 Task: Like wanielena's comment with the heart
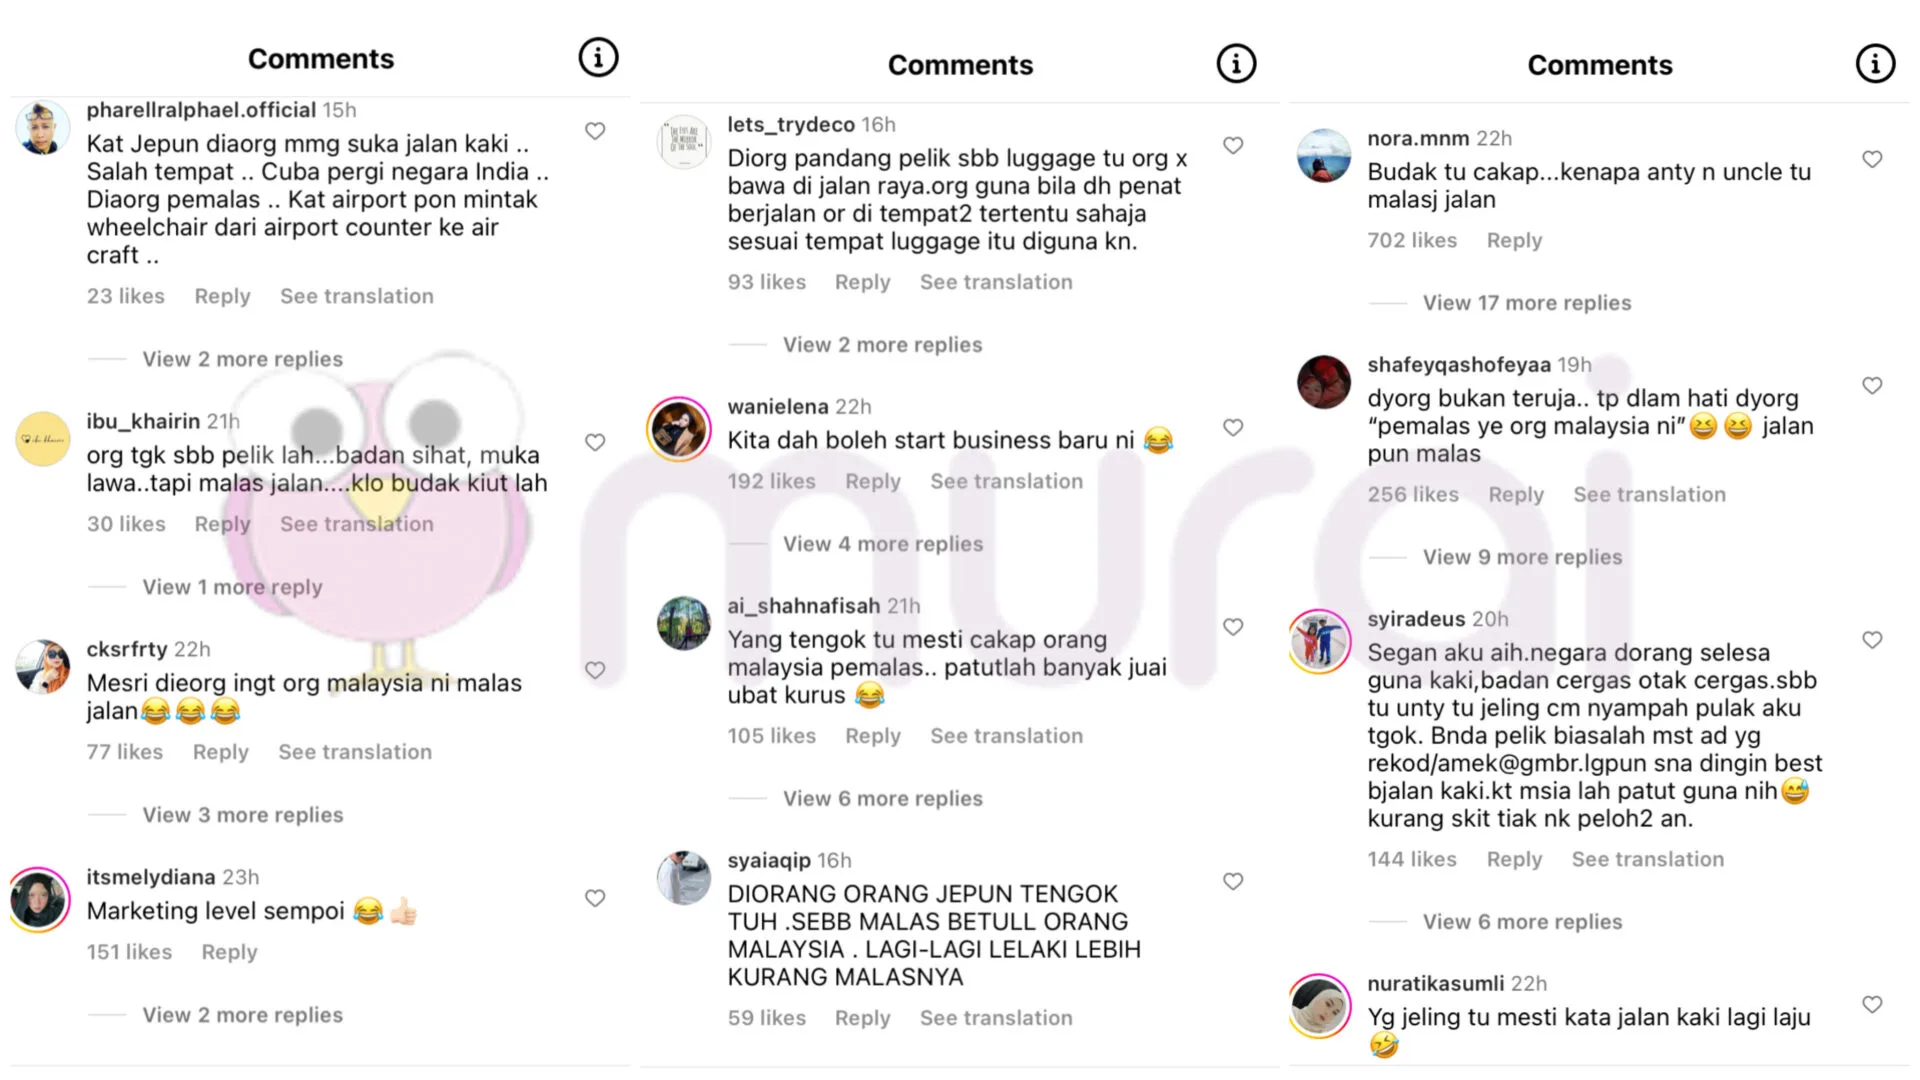1233,427
